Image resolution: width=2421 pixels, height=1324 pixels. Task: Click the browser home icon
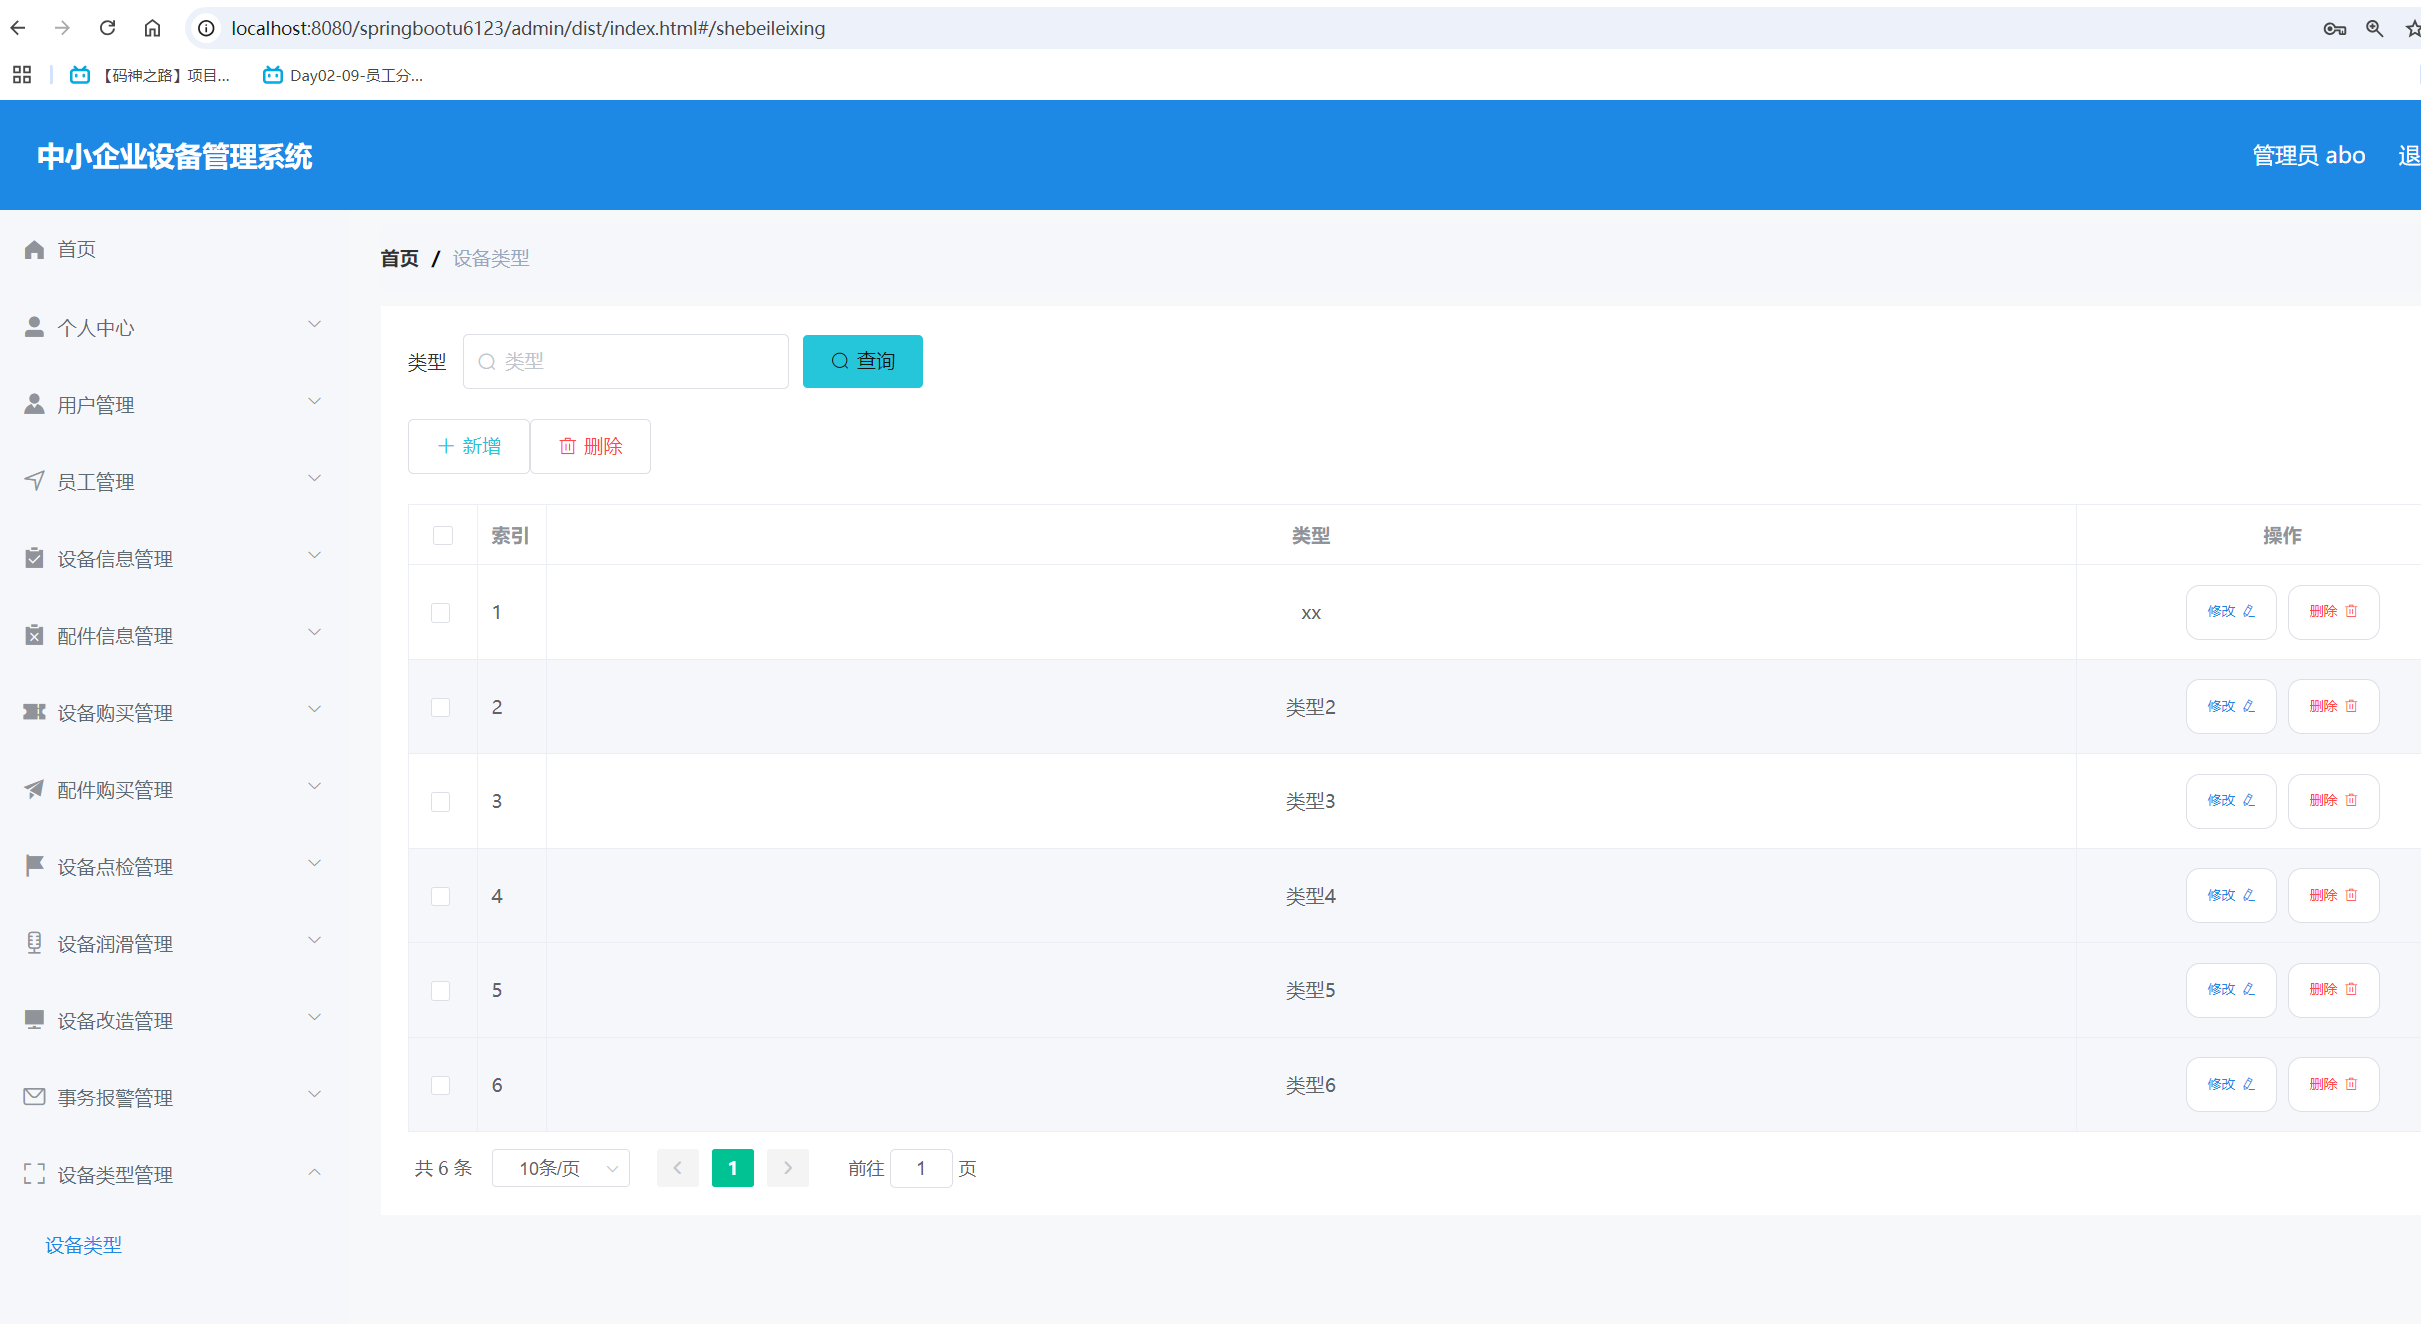coord(152,28)
